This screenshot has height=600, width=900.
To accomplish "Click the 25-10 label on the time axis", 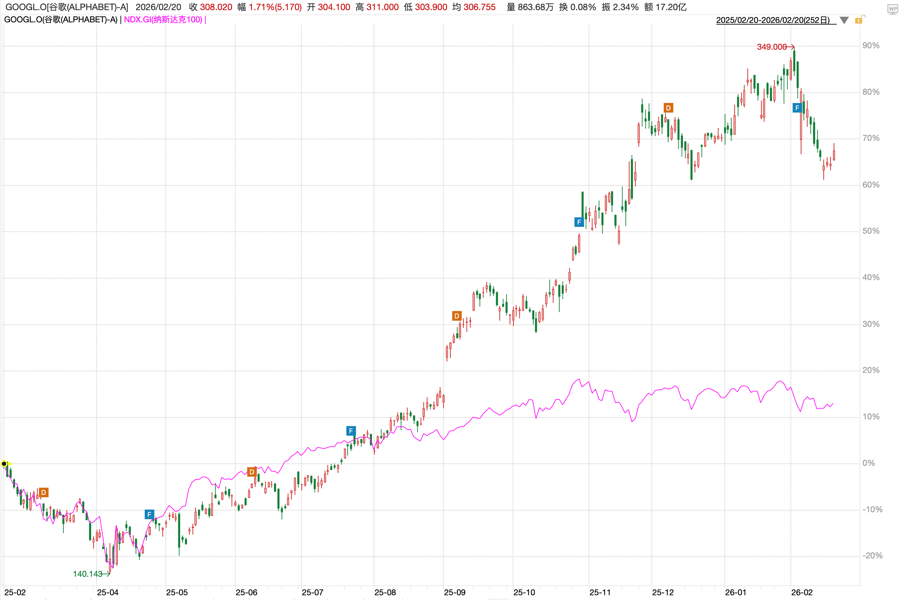I will point(524,592).
